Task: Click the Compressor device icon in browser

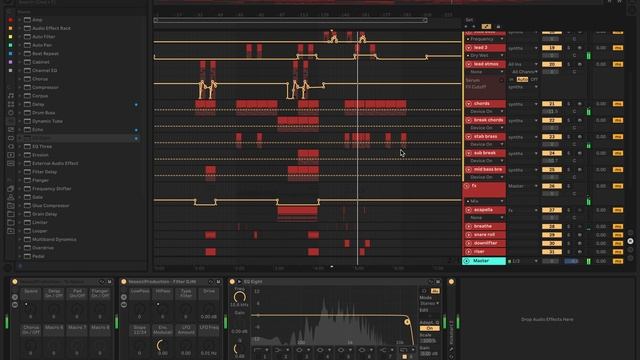Action: pyautogui.click(x=27, y=87)
